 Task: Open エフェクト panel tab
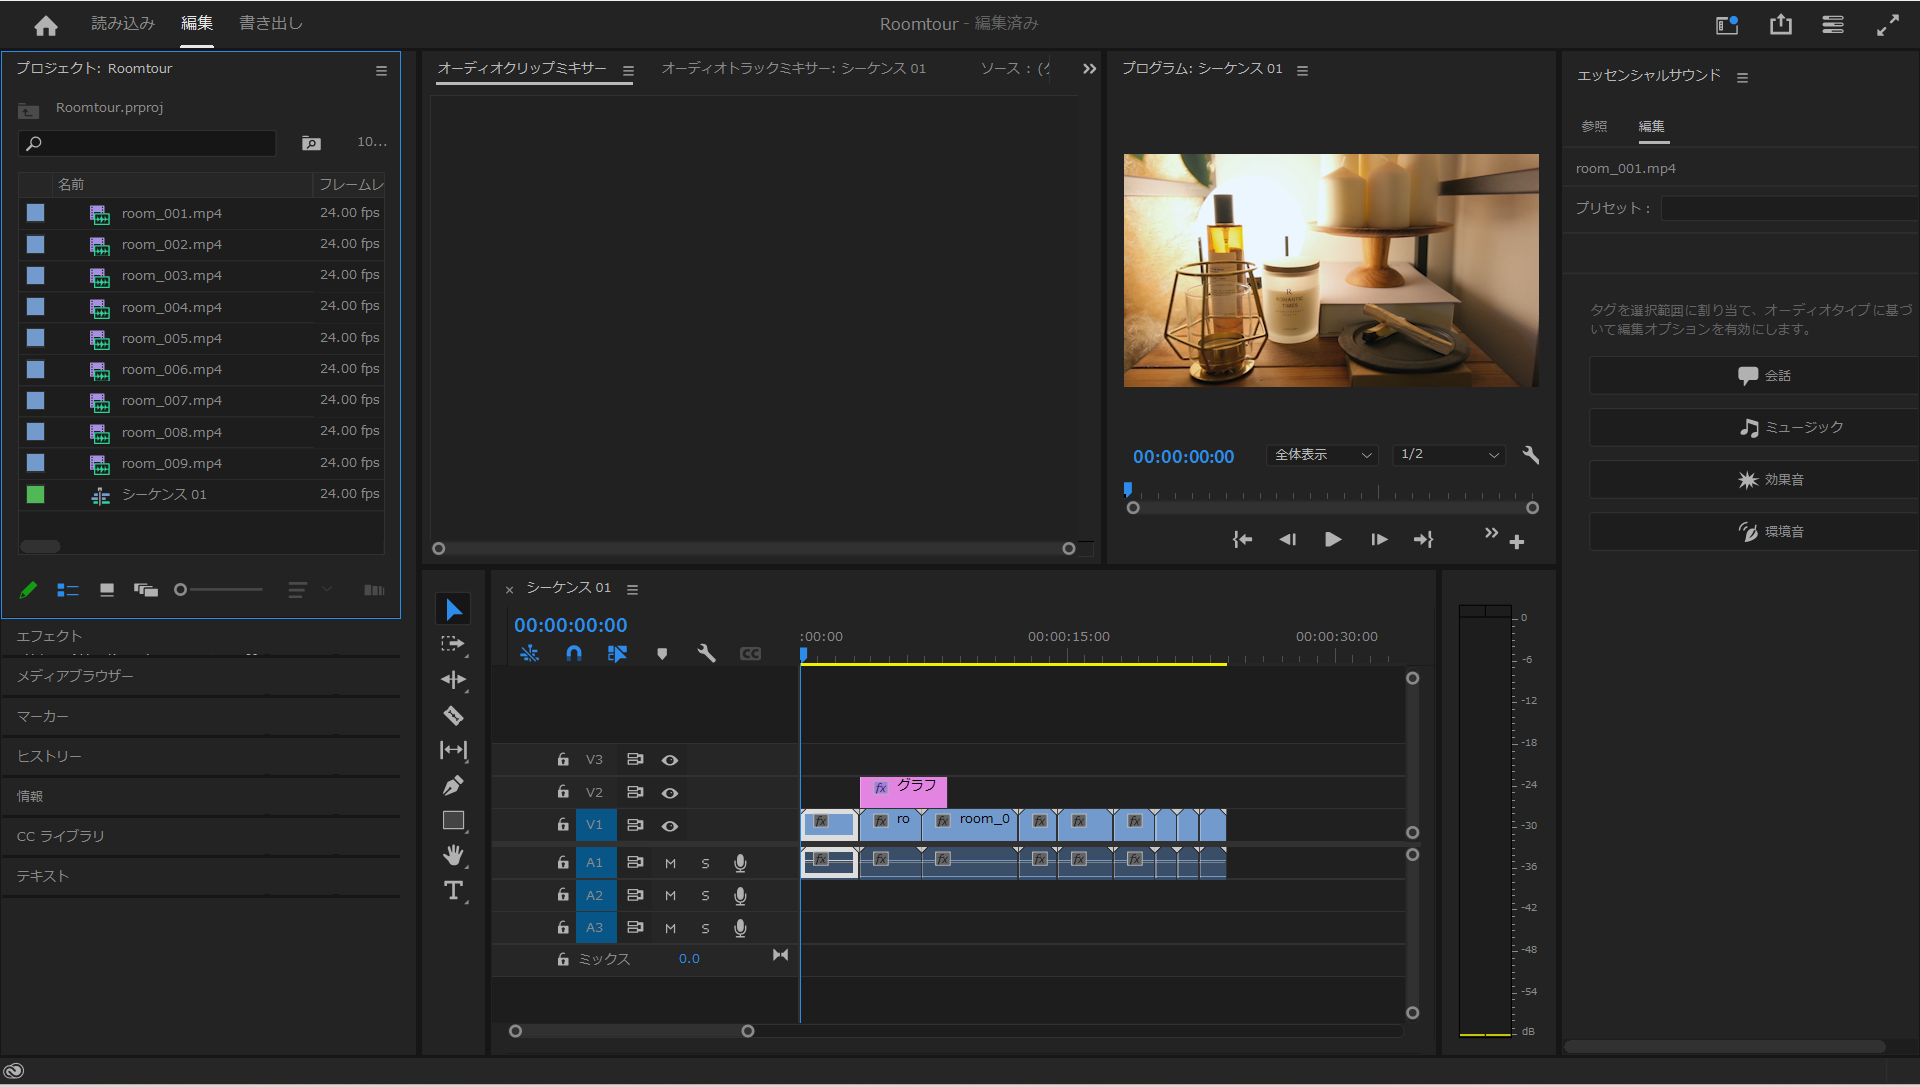(x=49, y=636)
